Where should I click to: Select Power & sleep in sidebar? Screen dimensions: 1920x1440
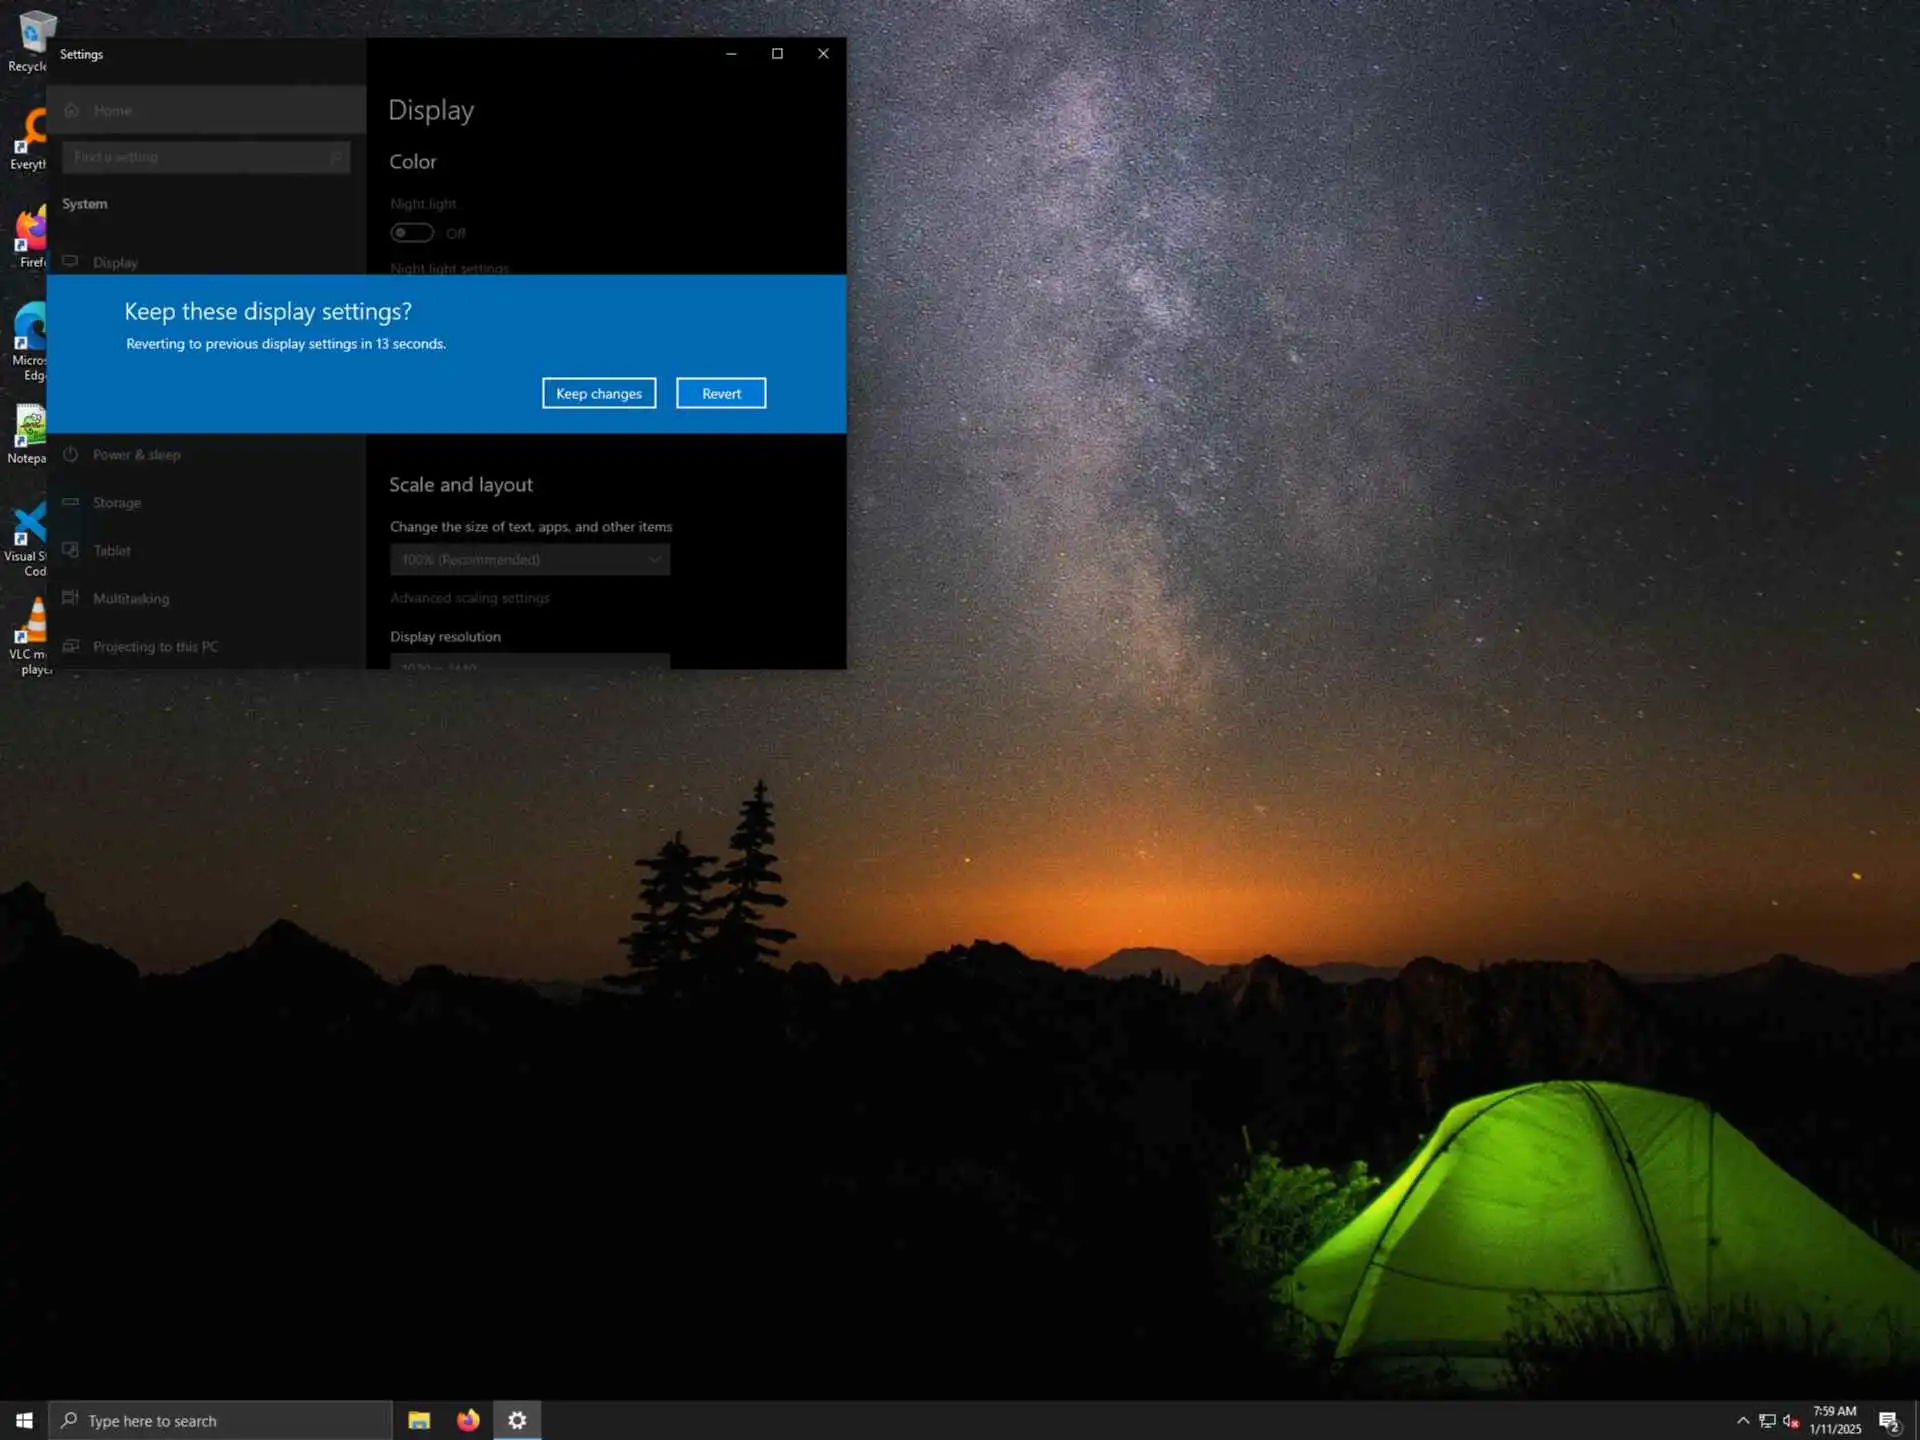tap(136, 455)
